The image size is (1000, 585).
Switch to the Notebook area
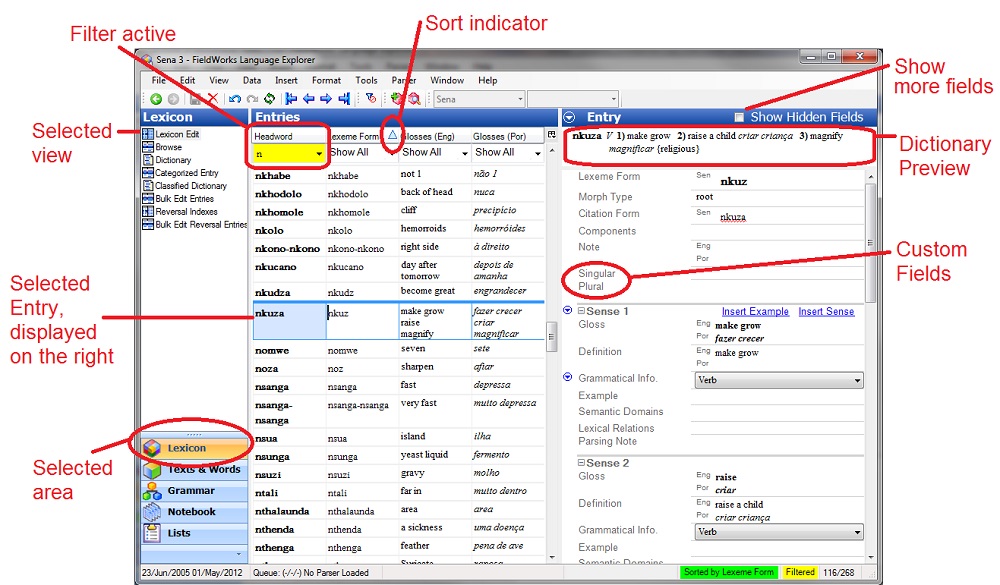[194, 512]
